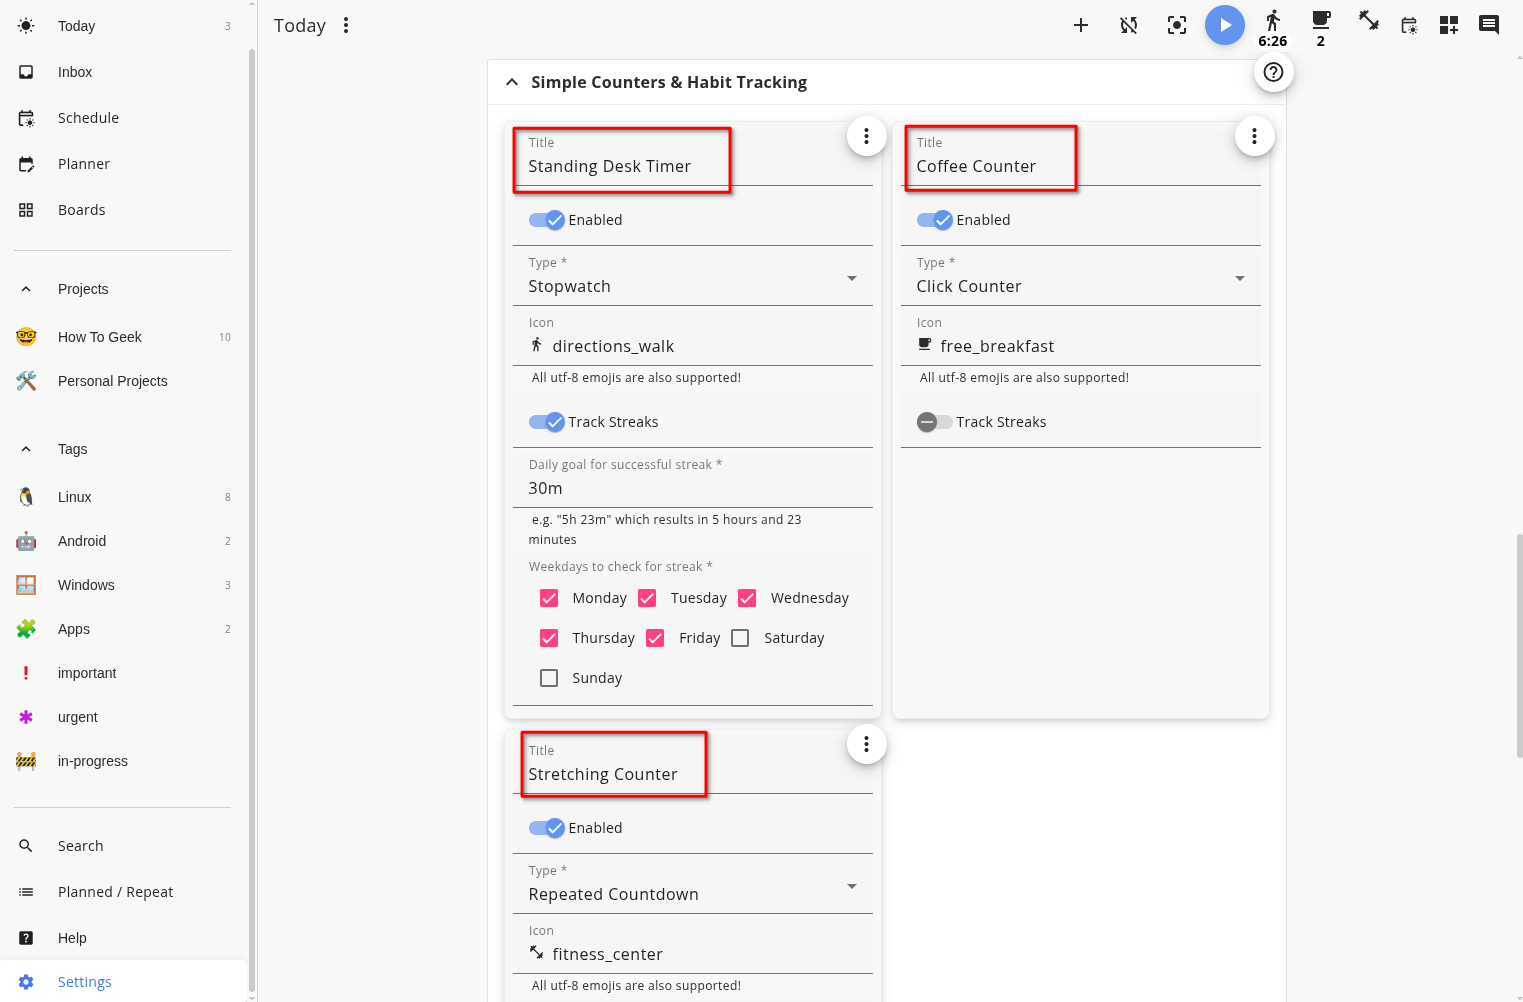Select the important tag
The height and width of the screenshot is (1002, 1523).
123,673
